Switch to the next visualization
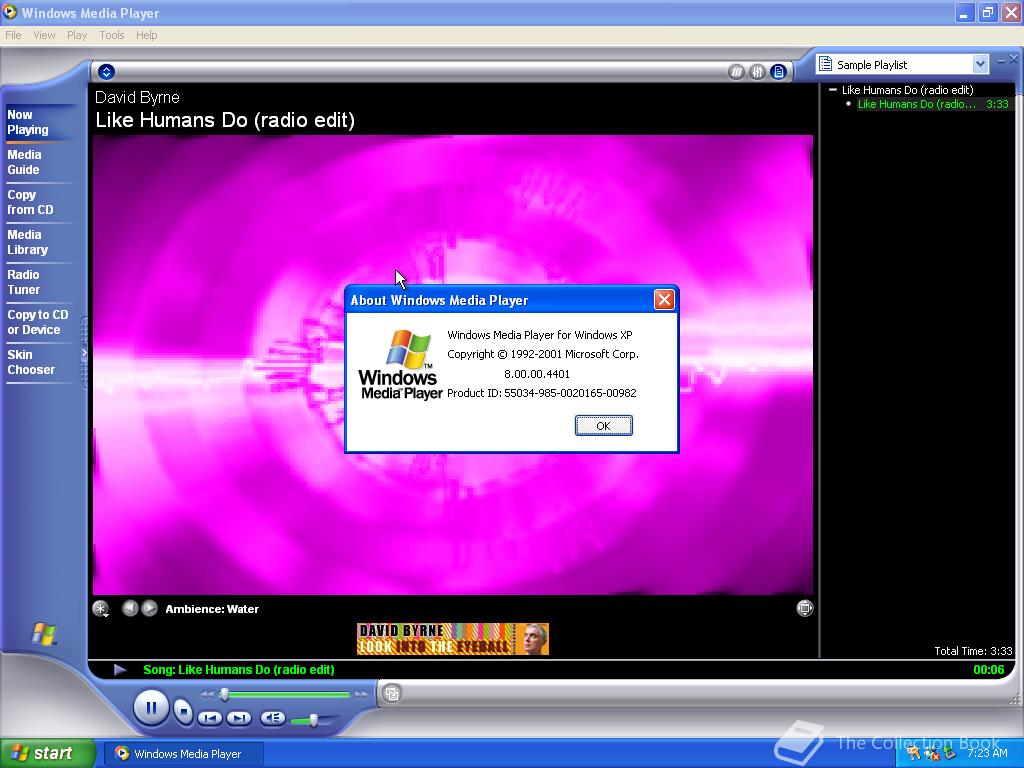 click(x=150, y=608)
